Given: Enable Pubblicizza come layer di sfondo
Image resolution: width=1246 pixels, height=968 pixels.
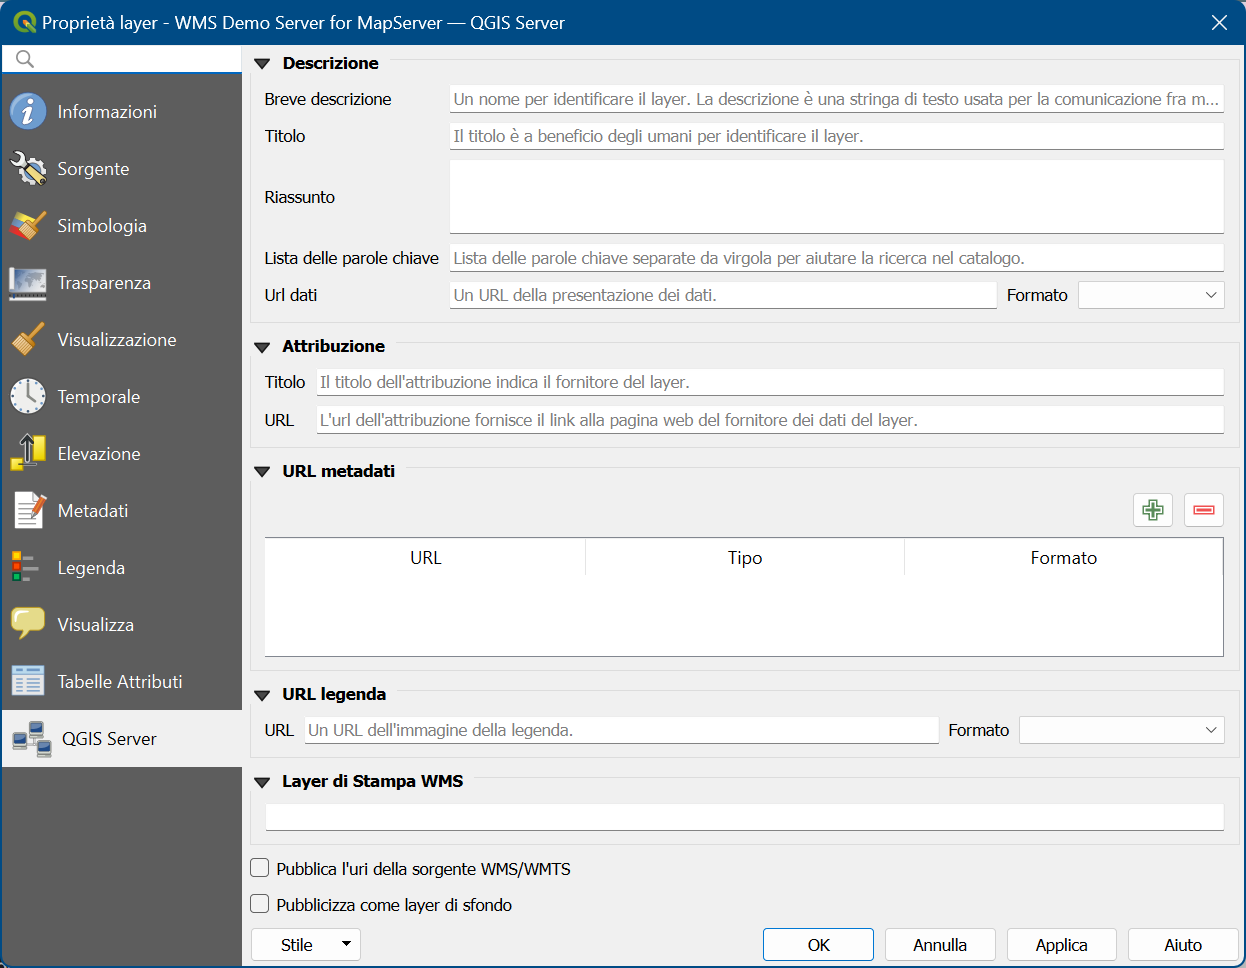Looking at the screenshot, I should coord(260,904).
